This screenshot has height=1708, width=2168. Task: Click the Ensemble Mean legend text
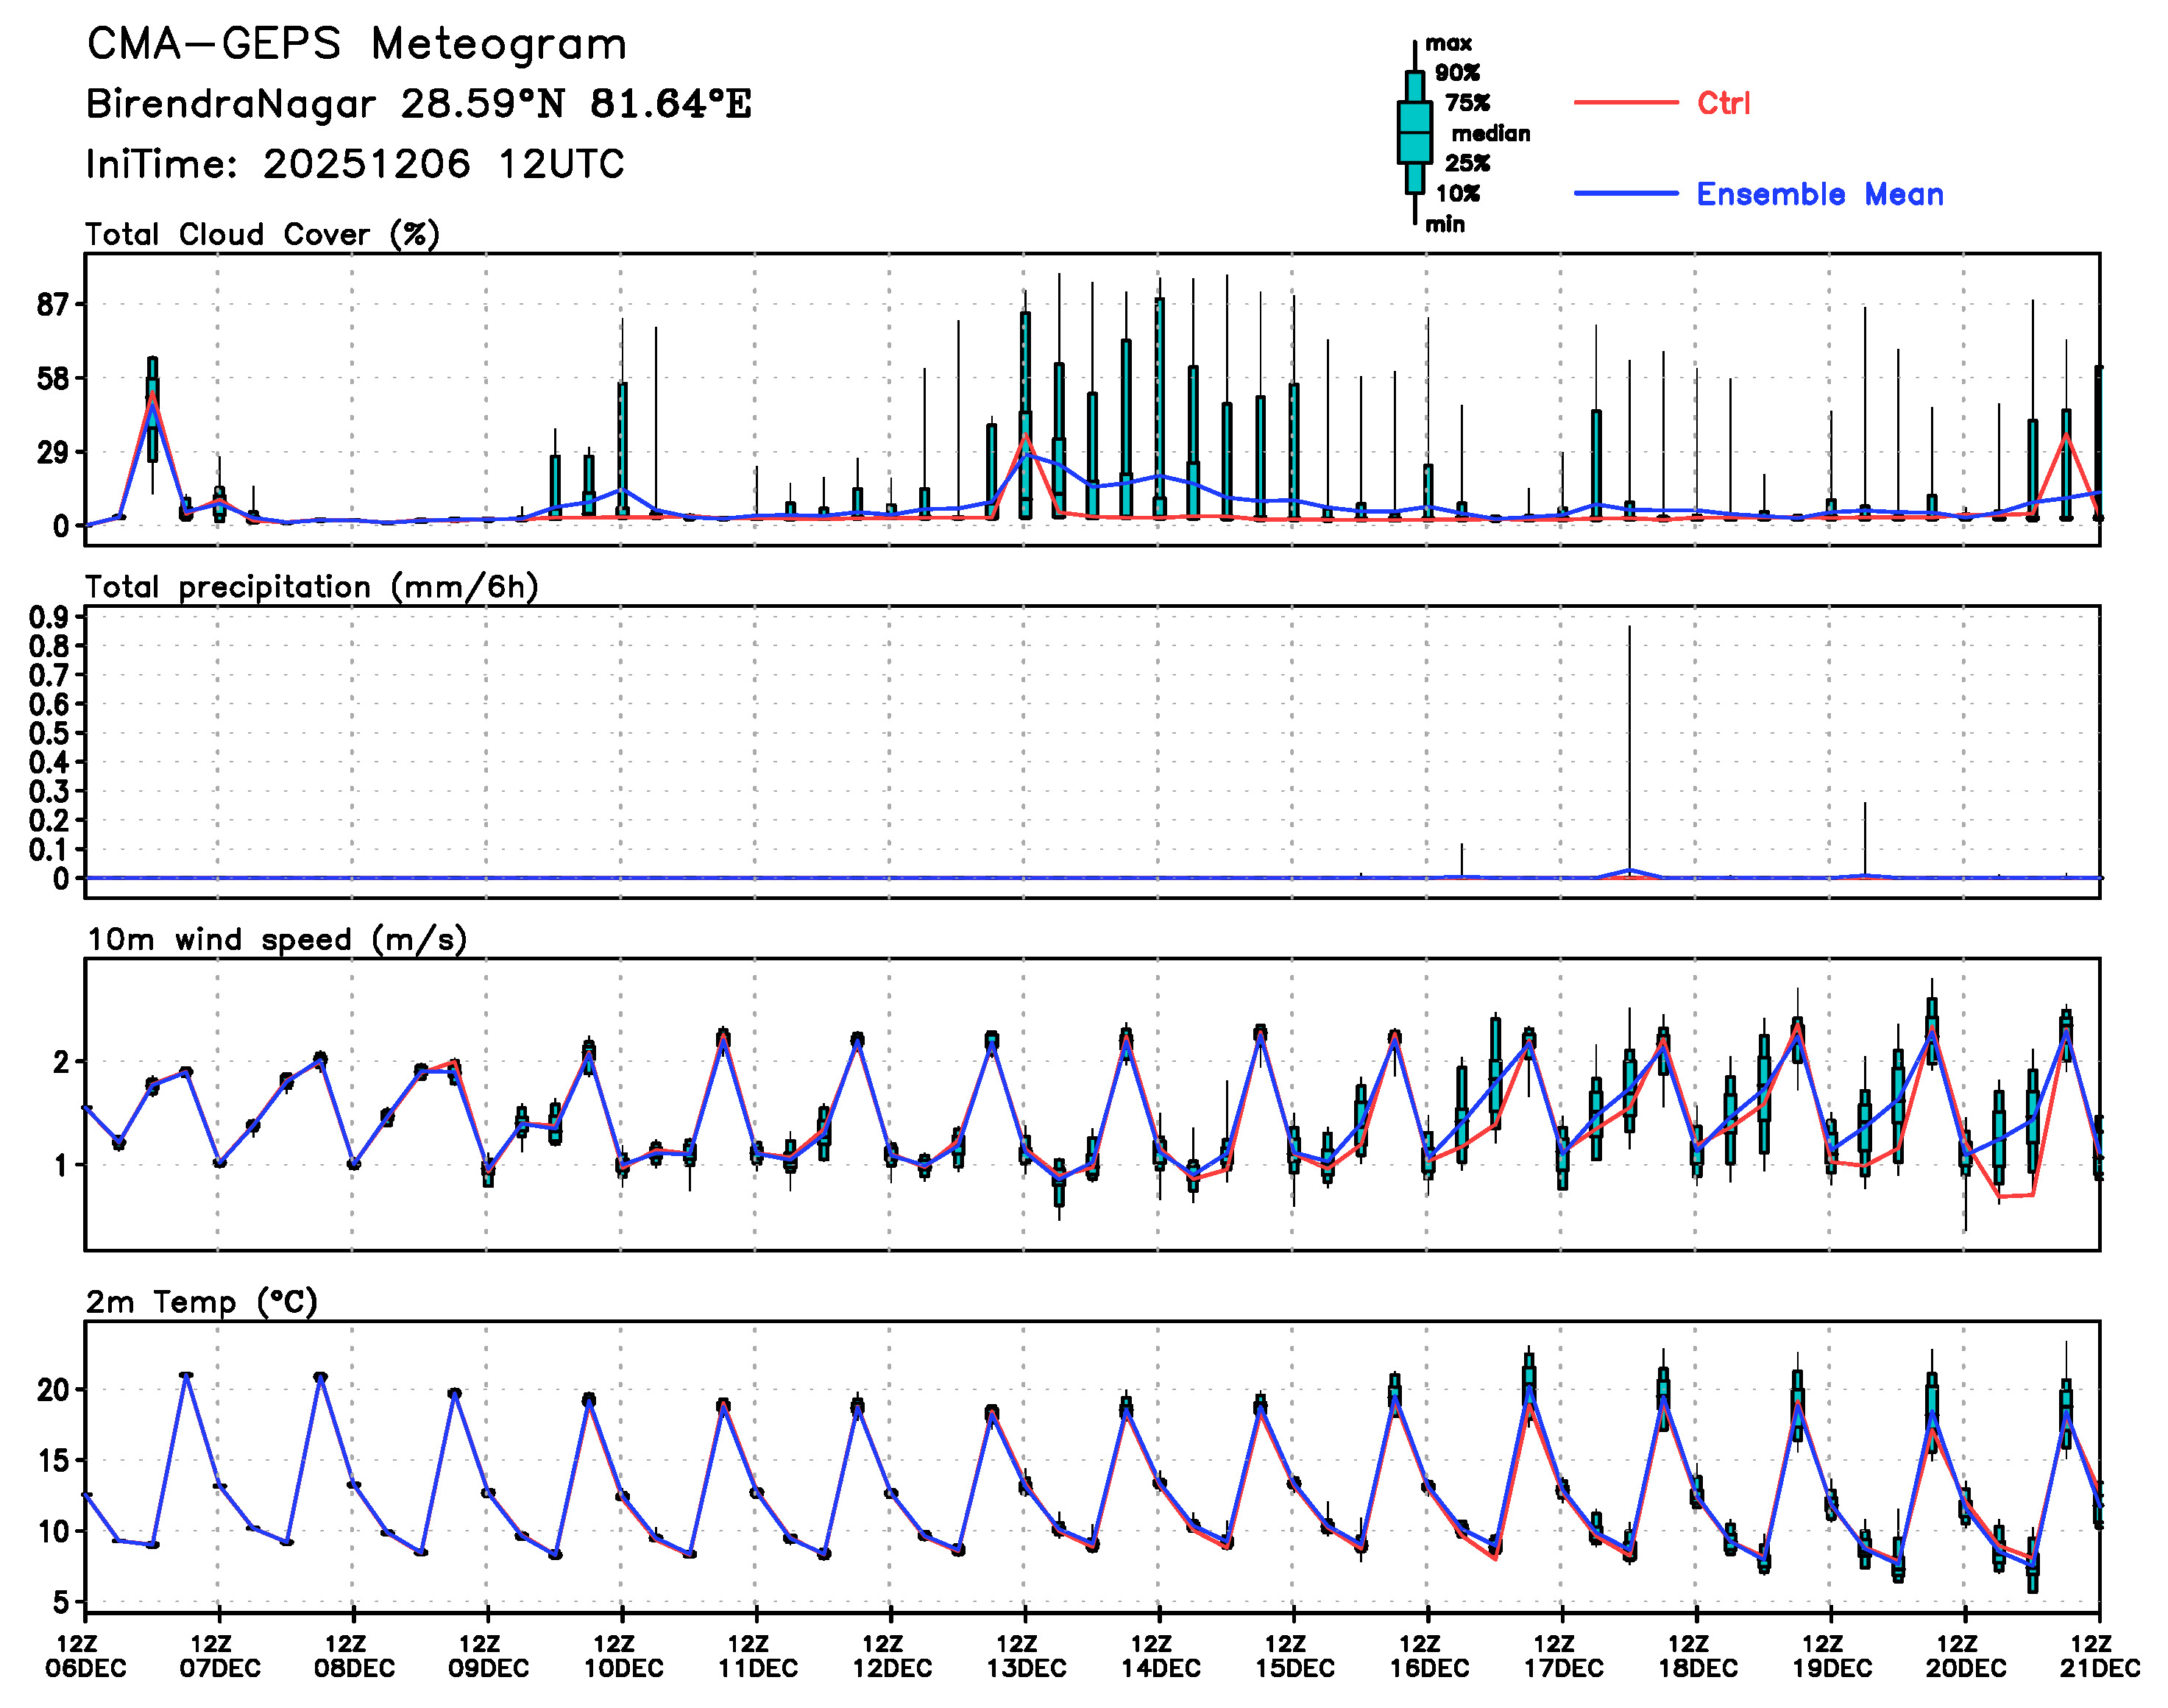(1819, 194)
